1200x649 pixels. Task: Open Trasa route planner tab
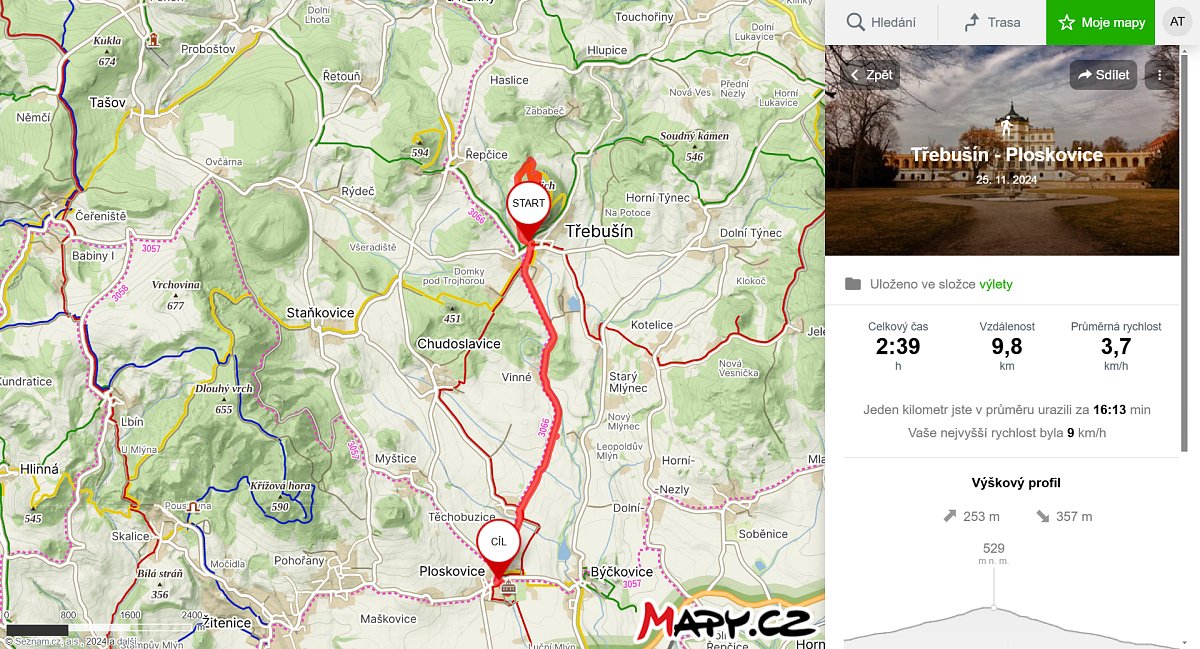tap(992, 22)
